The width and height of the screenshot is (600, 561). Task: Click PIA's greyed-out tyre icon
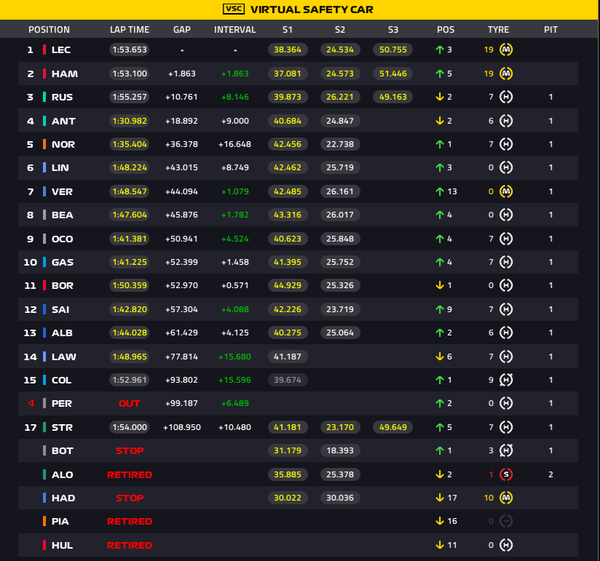click(x=506, y=521)
